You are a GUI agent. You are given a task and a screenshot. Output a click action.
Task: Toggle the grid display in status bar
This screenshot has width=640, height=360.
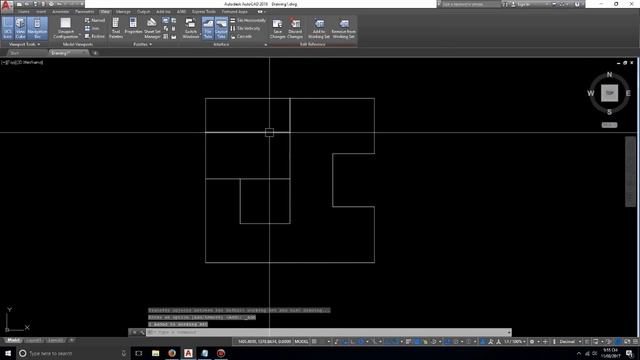(314, 342)
